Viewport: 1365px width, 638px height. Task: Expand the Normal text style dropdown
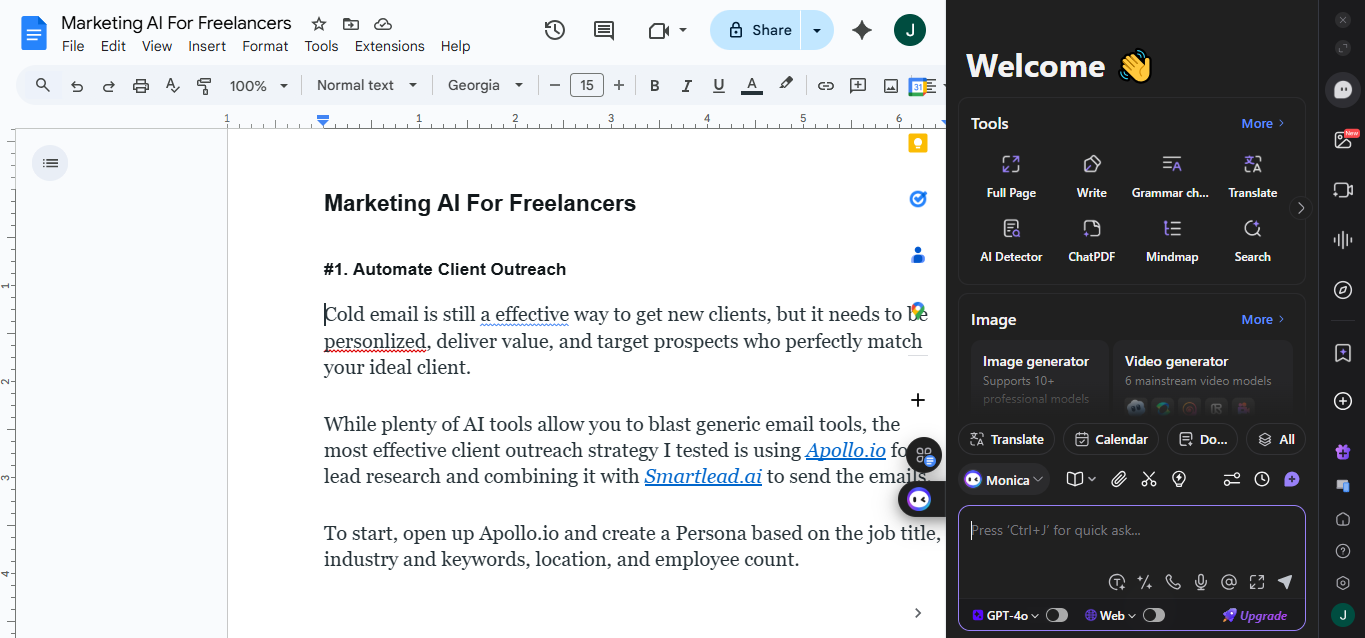click(367, 86)
